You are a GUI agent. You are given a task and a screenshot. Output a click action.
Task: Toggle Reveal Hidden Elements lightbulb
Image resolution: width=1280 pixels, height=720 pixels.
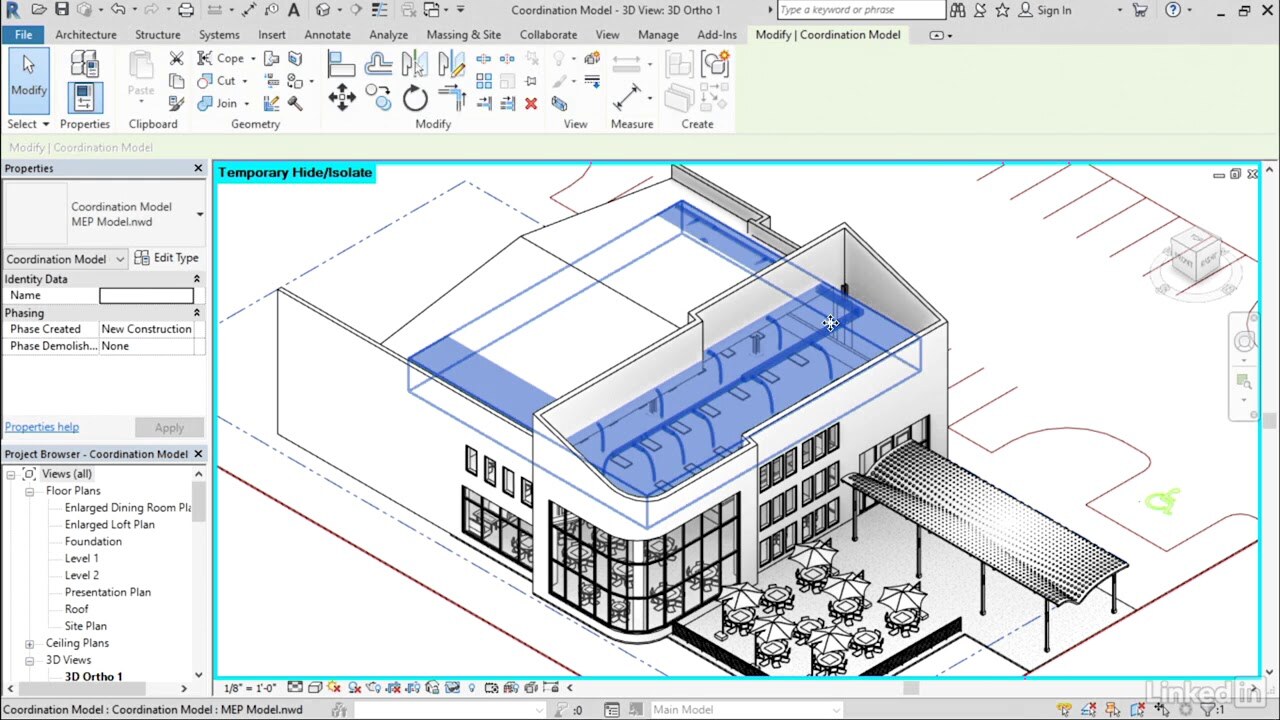(473, 688)
